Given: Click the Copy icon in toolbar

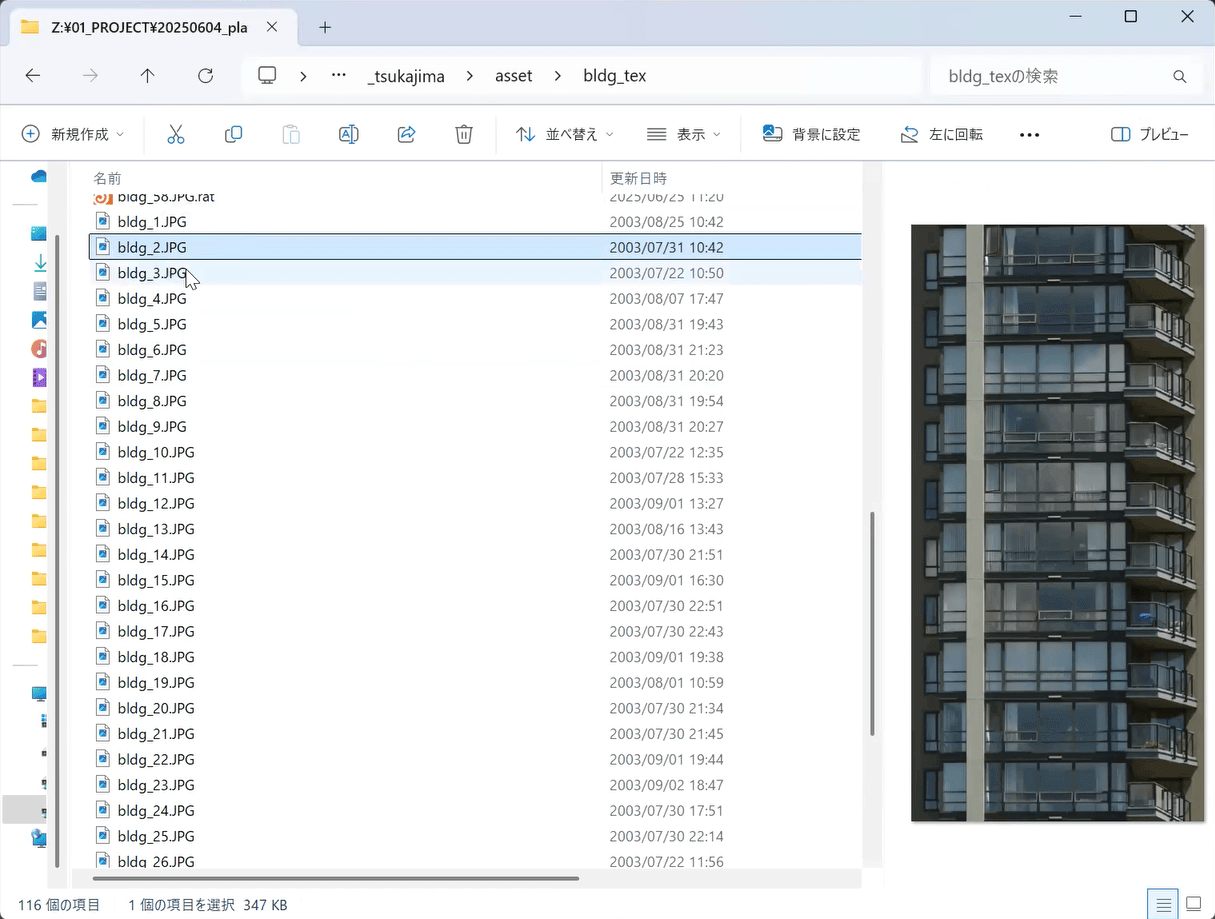Looking at the screenshot, I should coord(234,134).
